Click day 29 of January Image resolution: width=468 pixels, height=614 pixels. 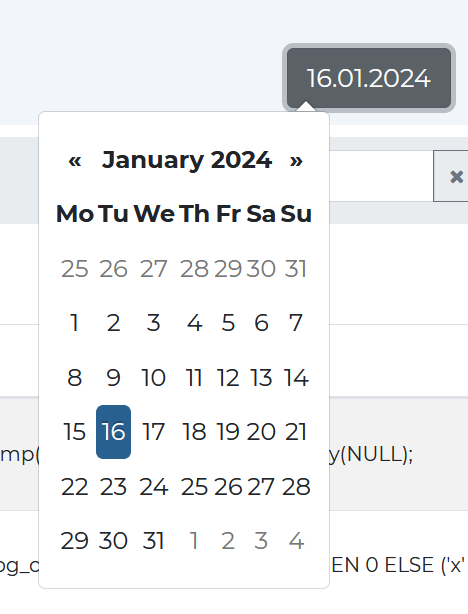point(74,541)
